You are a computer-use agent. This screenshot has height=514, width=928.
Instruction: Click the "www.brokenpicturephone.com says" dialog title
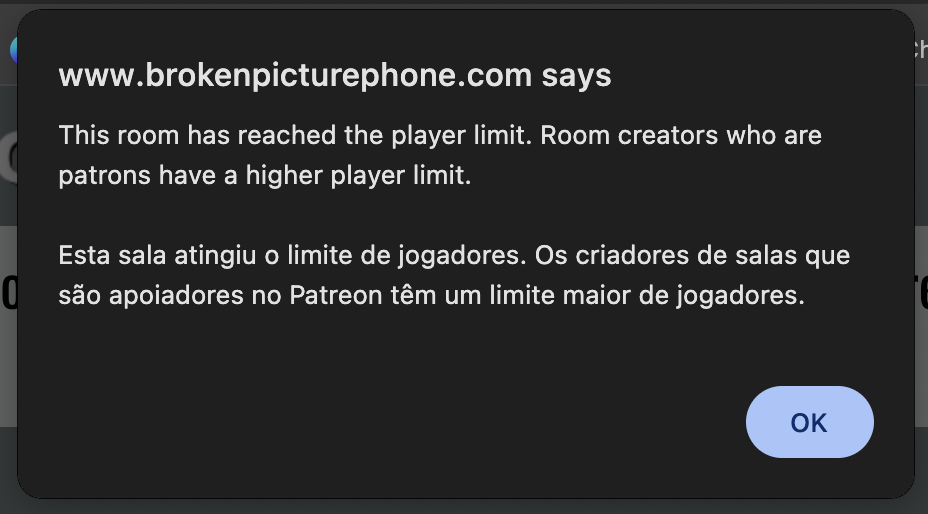pyautogui.click(x=335, y=76)
